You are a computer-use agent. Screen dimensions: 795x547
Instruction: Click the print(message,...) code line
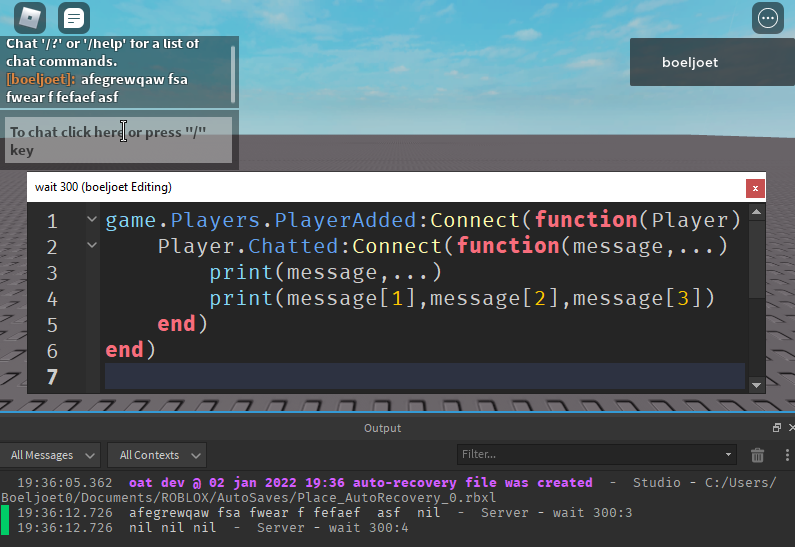click(326, 272)
